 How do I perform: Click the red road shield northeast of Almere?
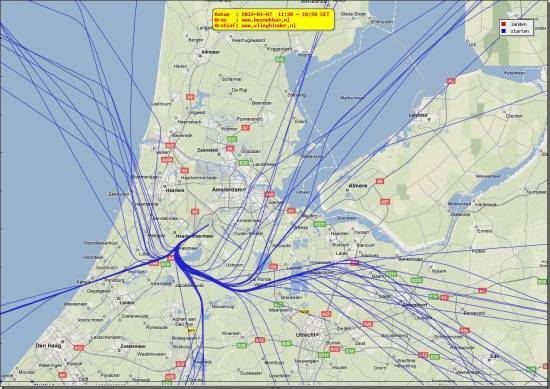tap(380, 181)
